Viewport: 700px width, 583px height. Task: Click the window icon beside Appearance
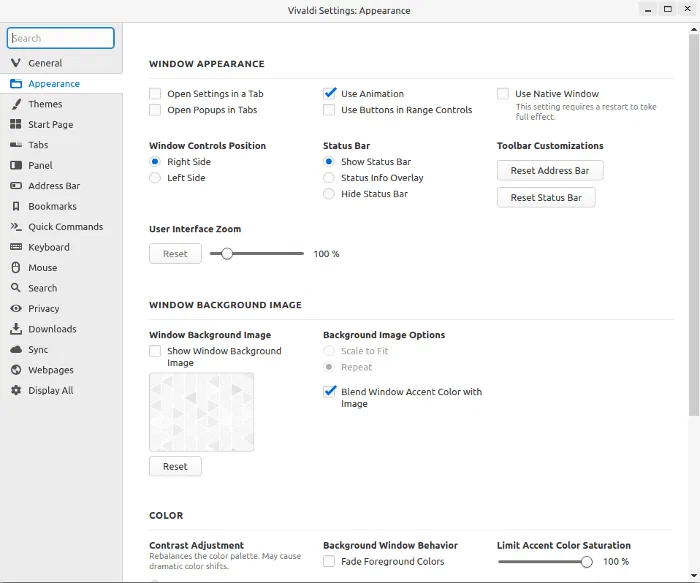tap(16, 83)
